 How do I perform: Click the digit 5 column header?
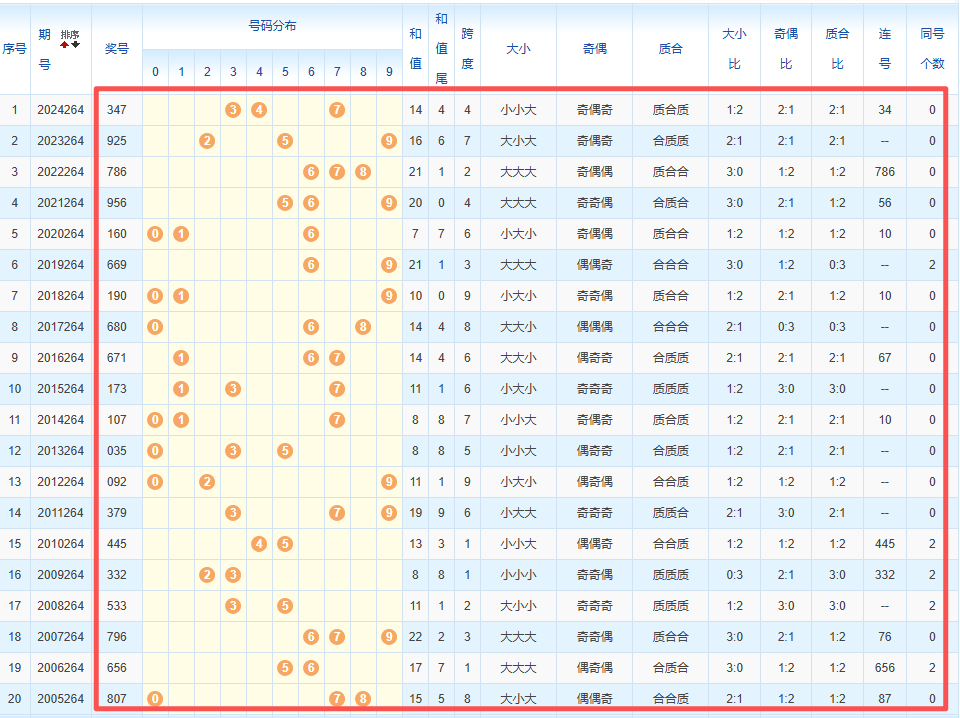[x=285, y=72]
